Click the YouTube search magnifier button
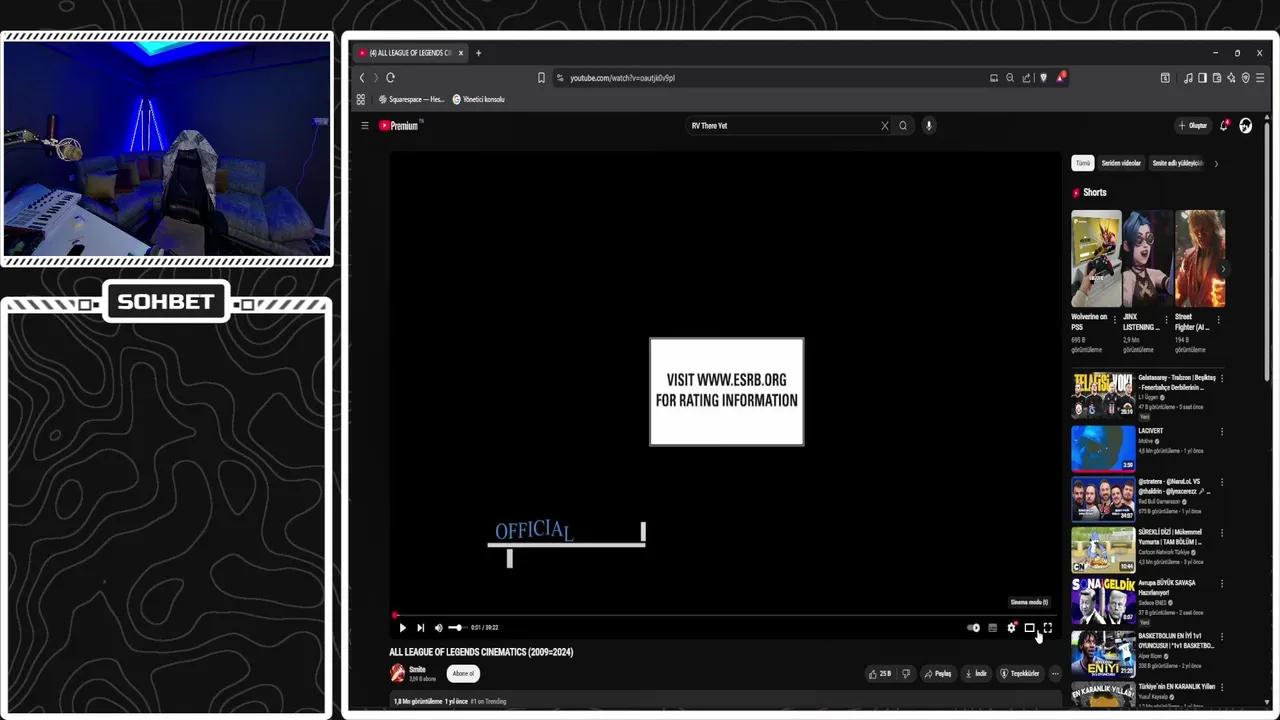The image size is (1280, 720). [903, 126]
